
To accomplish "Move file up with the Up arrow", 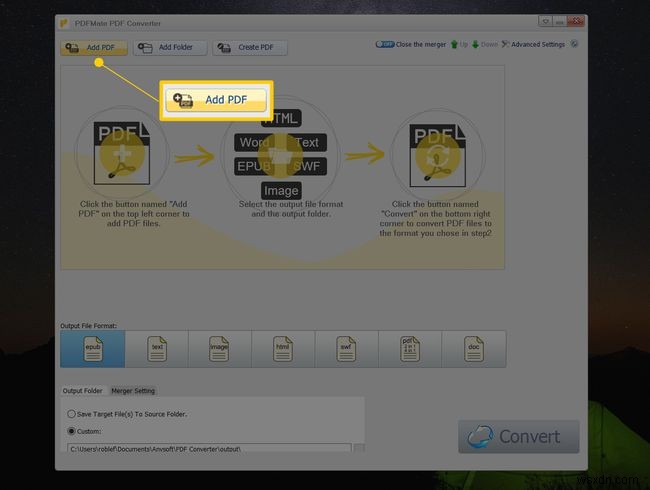I will coord(459,44).
